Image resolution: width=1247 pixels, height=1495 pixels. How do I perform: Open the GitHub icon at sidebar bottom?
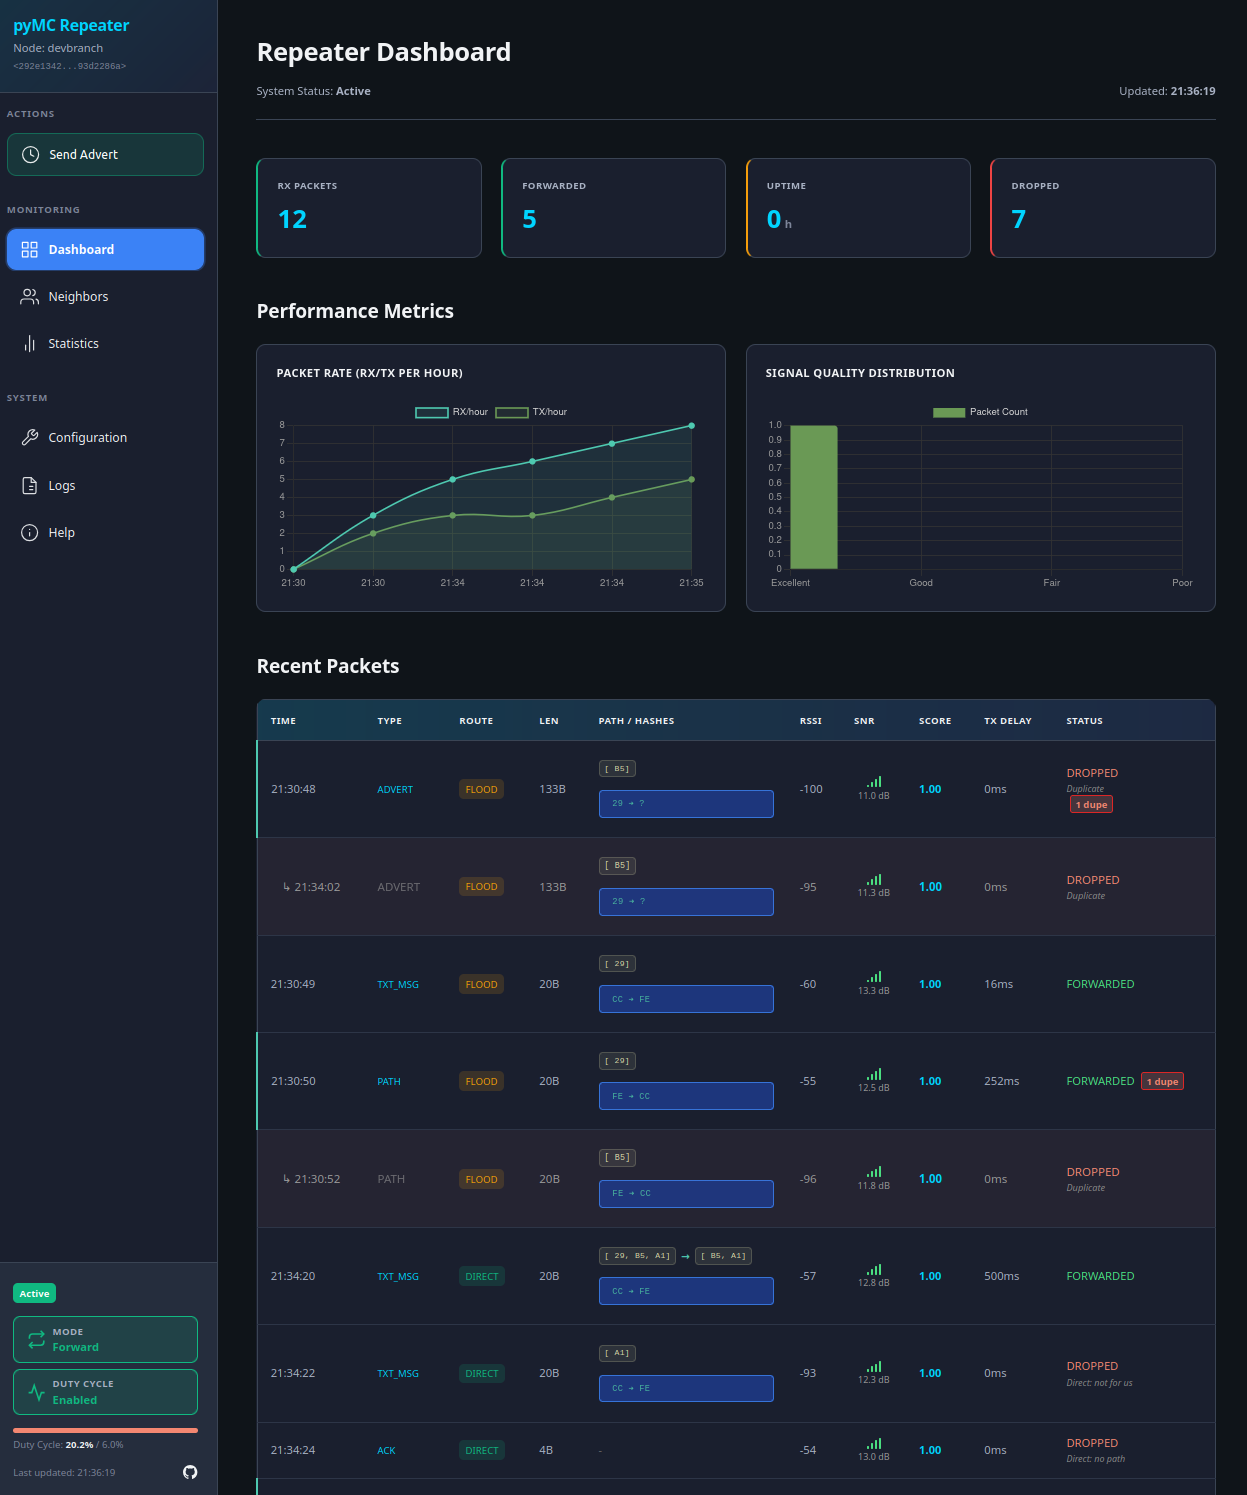point(190,1472)
